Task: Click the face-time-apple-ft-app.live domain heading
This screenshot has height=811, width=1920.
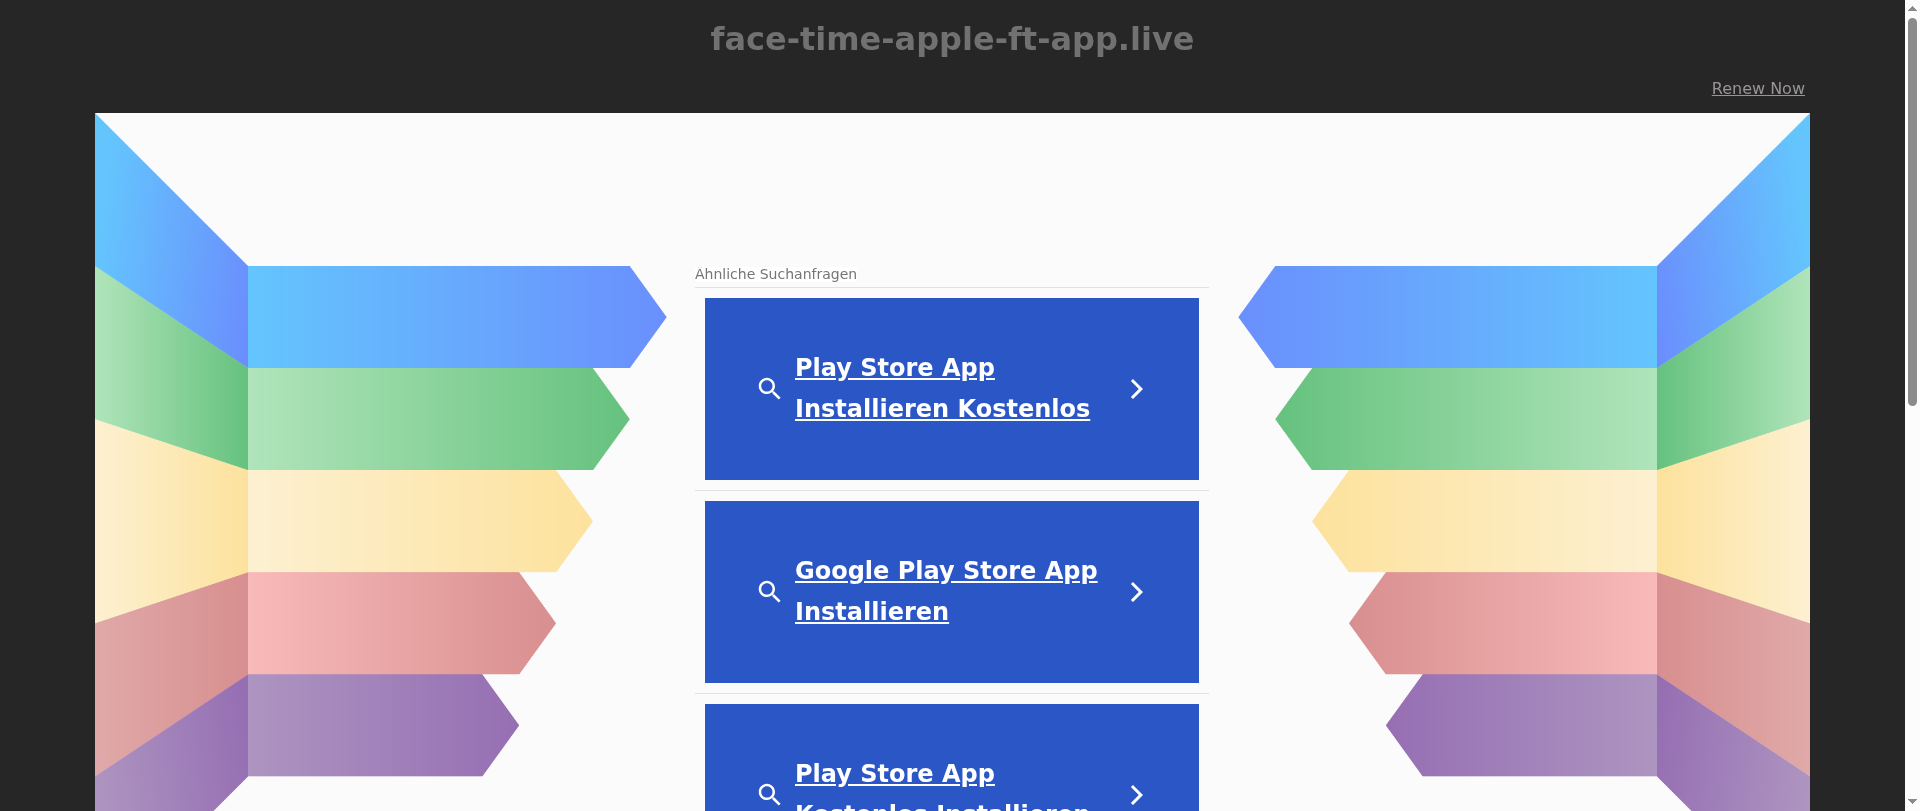Action: pos(952,39)
